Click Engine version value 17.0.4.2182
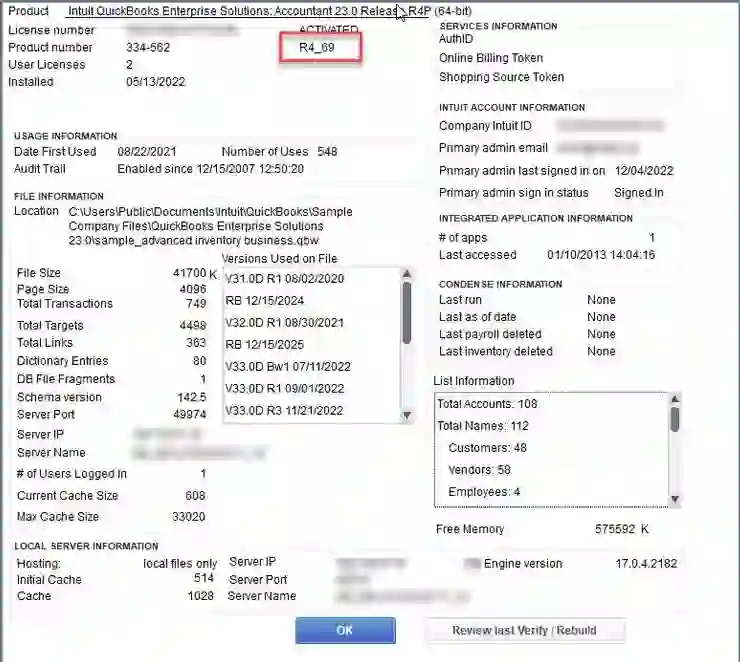Viewport: 740px width, 662px height. 647,564
